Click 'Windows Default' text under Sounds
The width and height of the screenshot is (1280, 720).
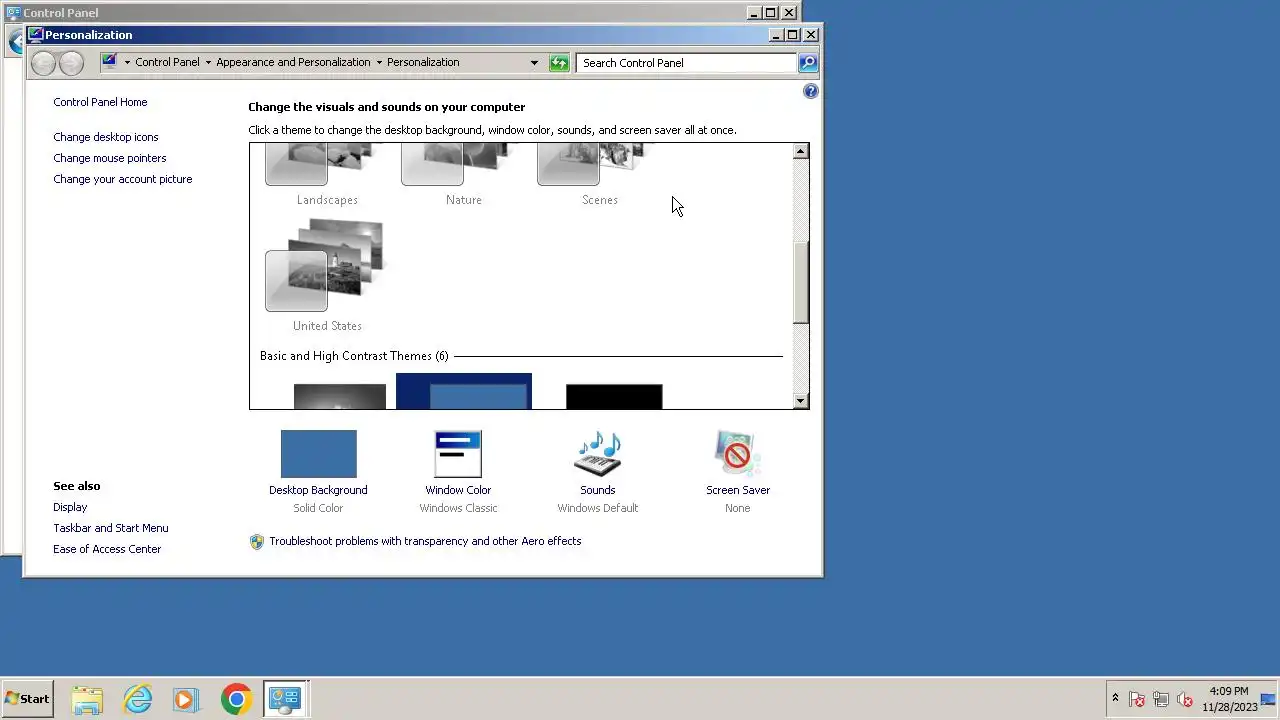(598, 508)
